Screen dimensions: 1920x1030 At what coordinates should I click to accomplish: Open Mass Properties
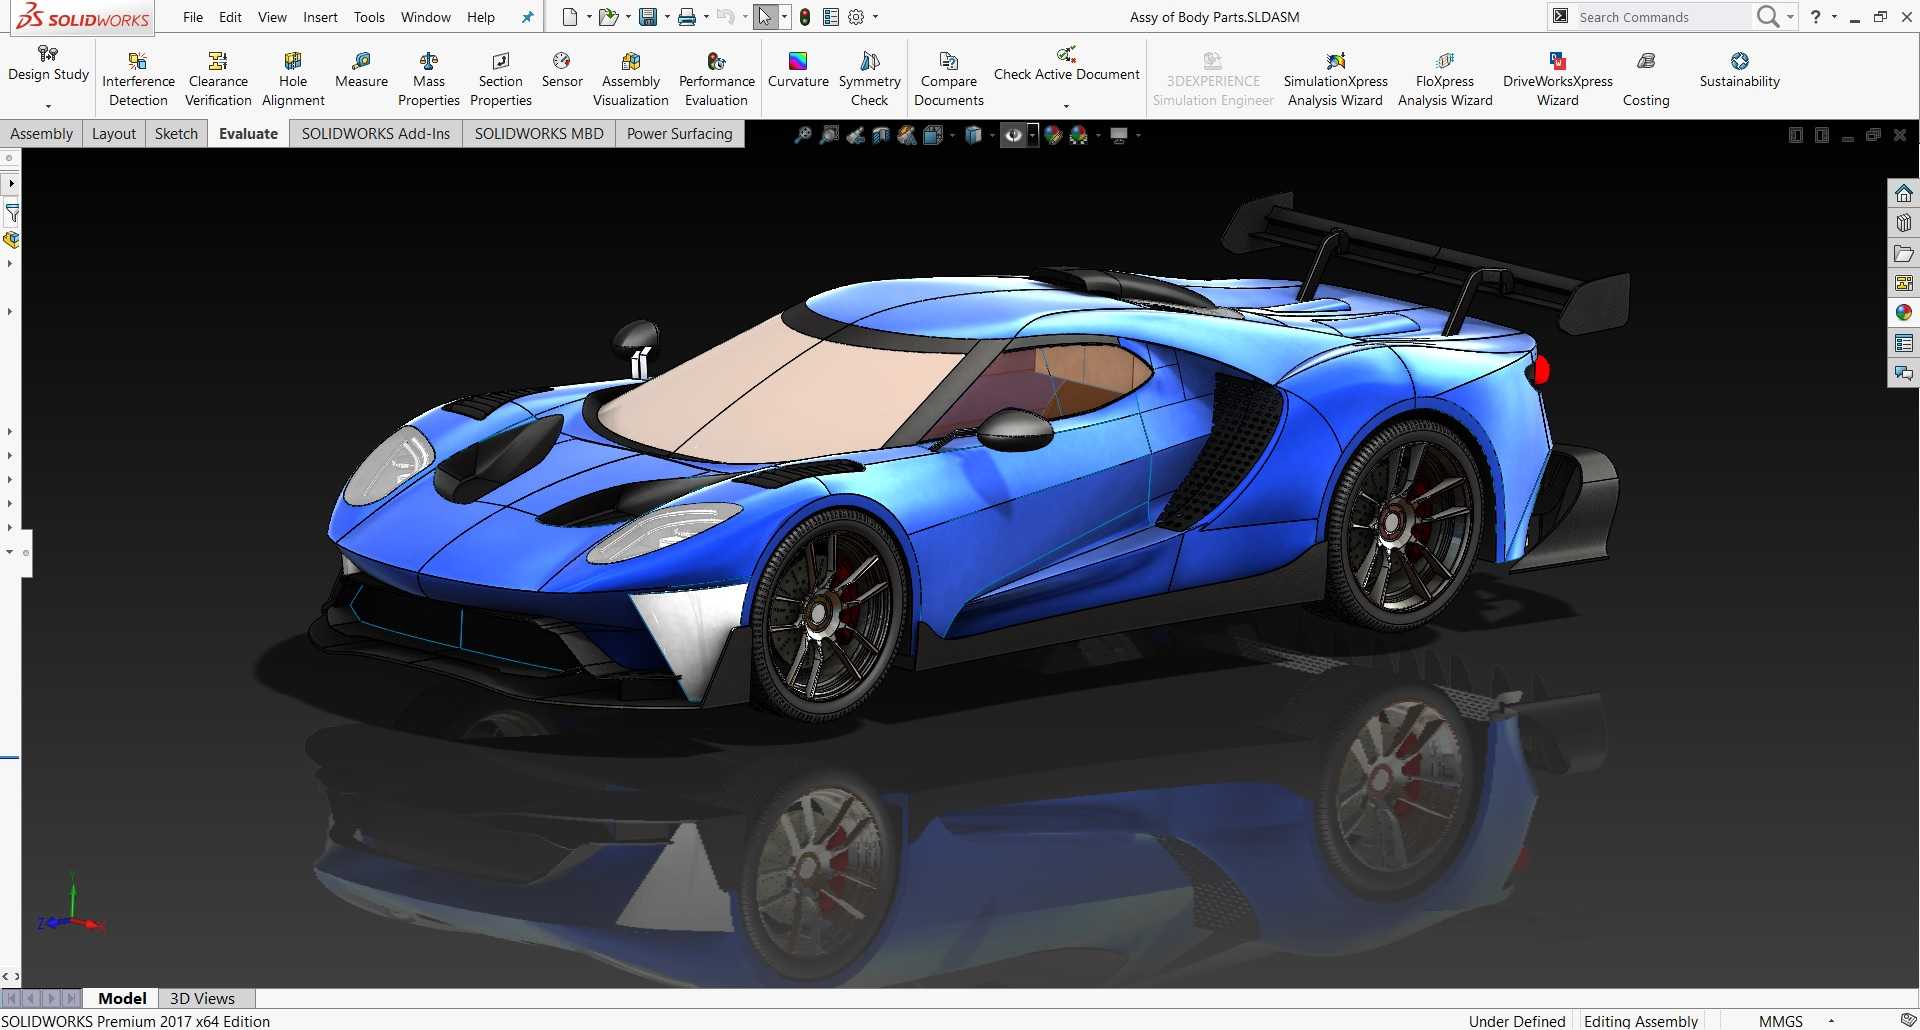[428, 79]
